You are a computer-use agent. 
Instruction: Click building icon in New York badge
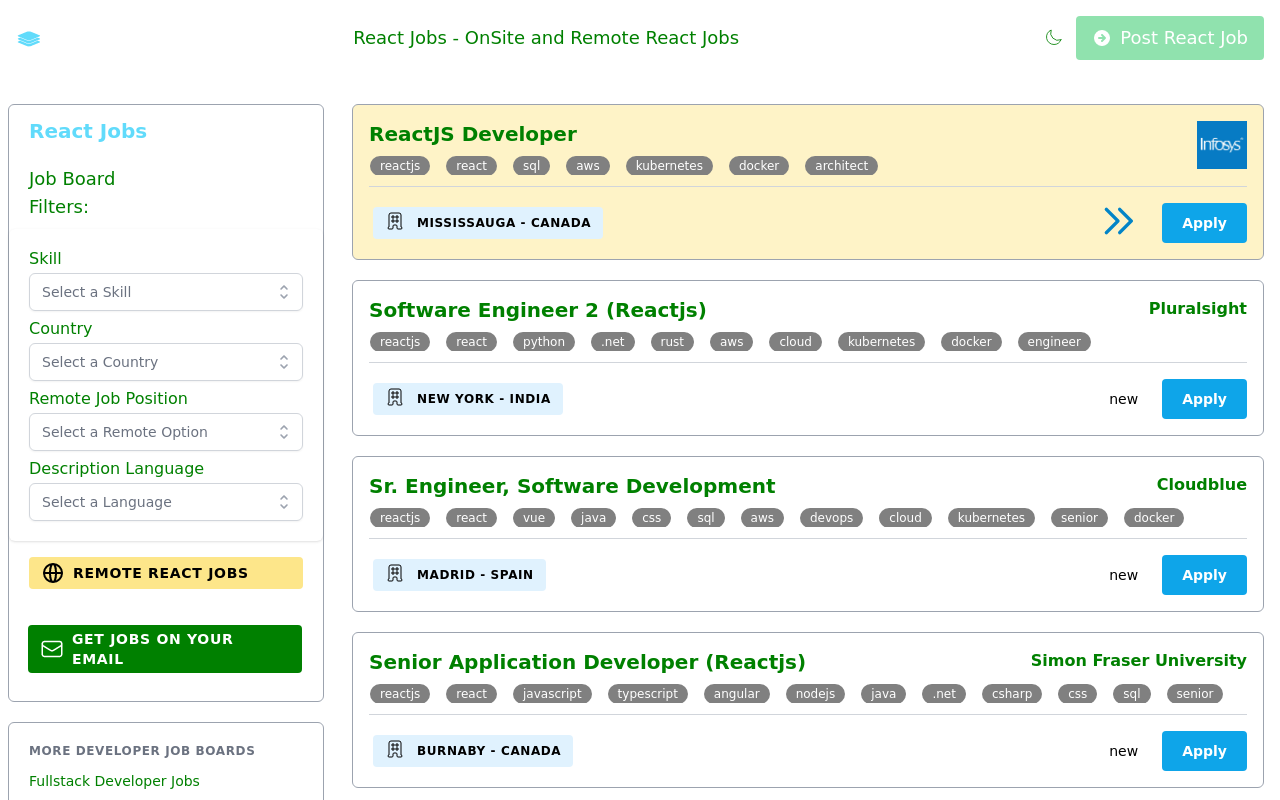395,398
